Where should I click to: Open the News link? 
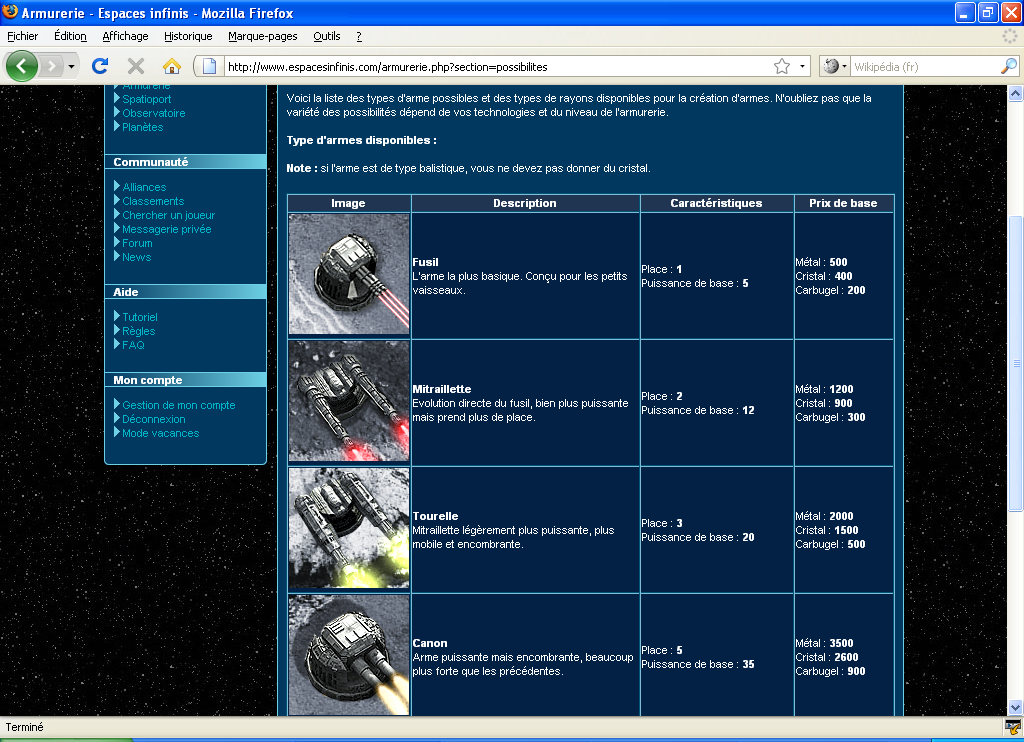(x=136, y=257)
